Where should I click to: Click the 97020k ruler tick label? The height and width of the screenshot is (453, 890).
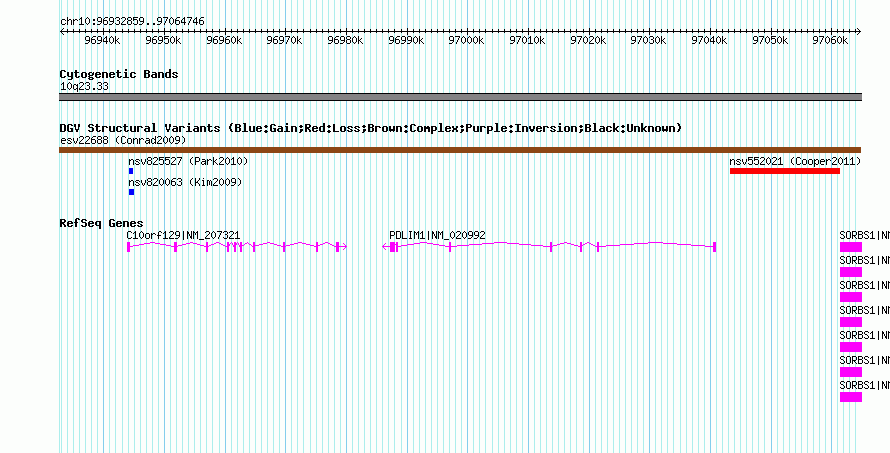[588, 41]
